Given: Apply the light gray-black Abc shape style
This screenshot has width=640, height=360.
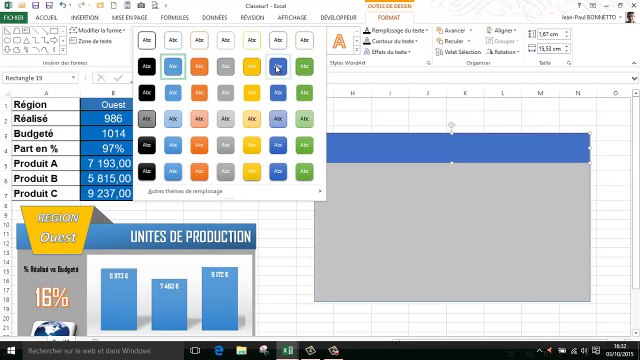Looking at the screenshot, I should click(x=147, y=119).
